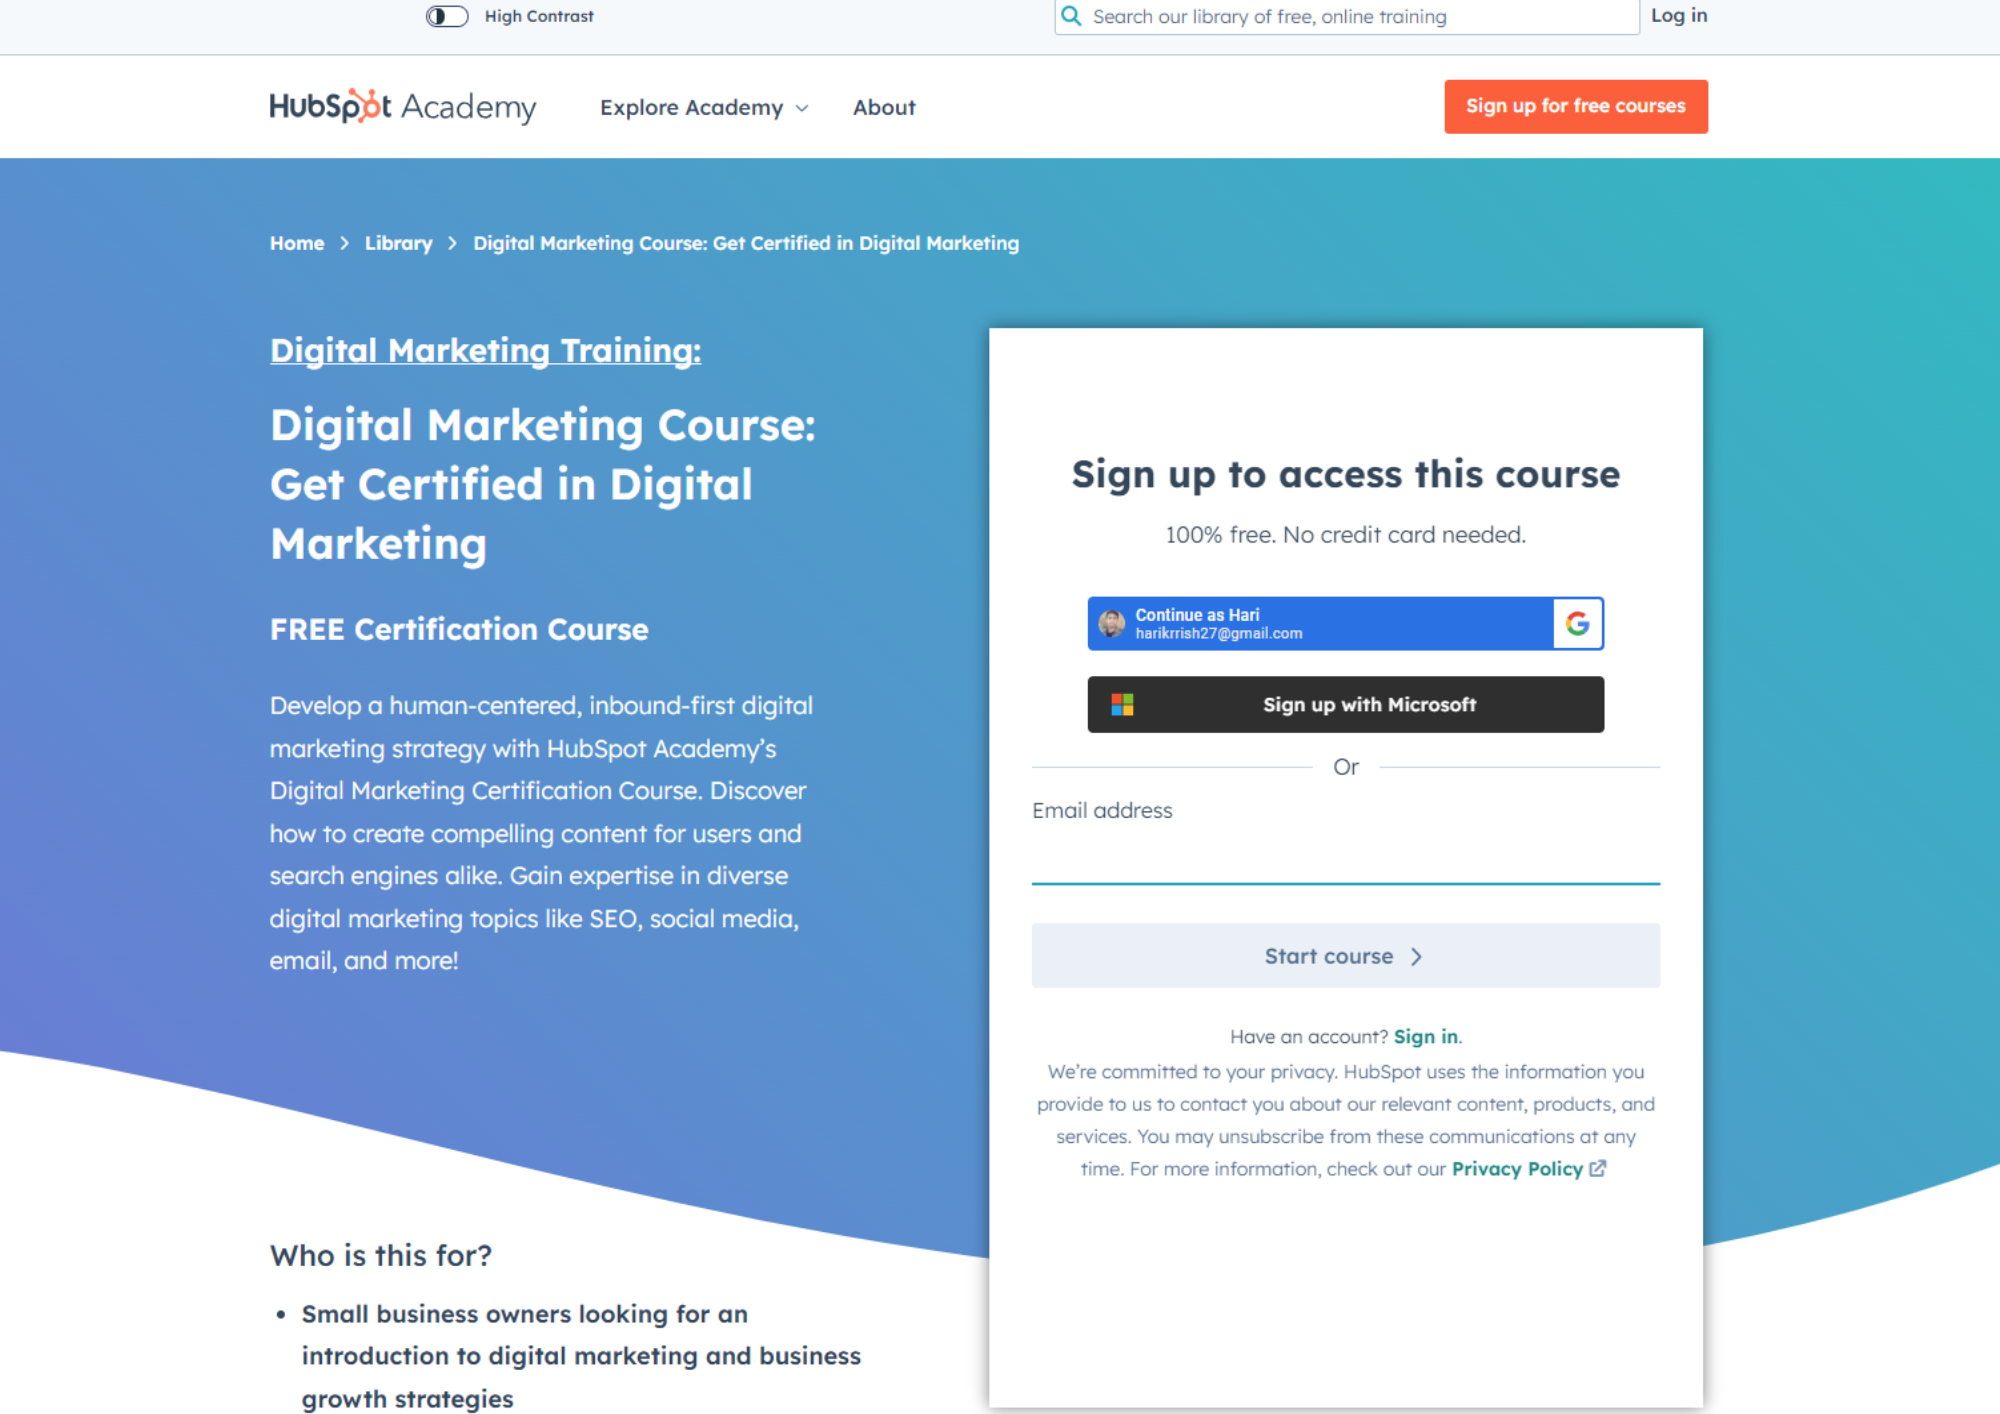Open the About menu item
This screenshot has width=2000, height=1414.
click(x=884, y=107)
